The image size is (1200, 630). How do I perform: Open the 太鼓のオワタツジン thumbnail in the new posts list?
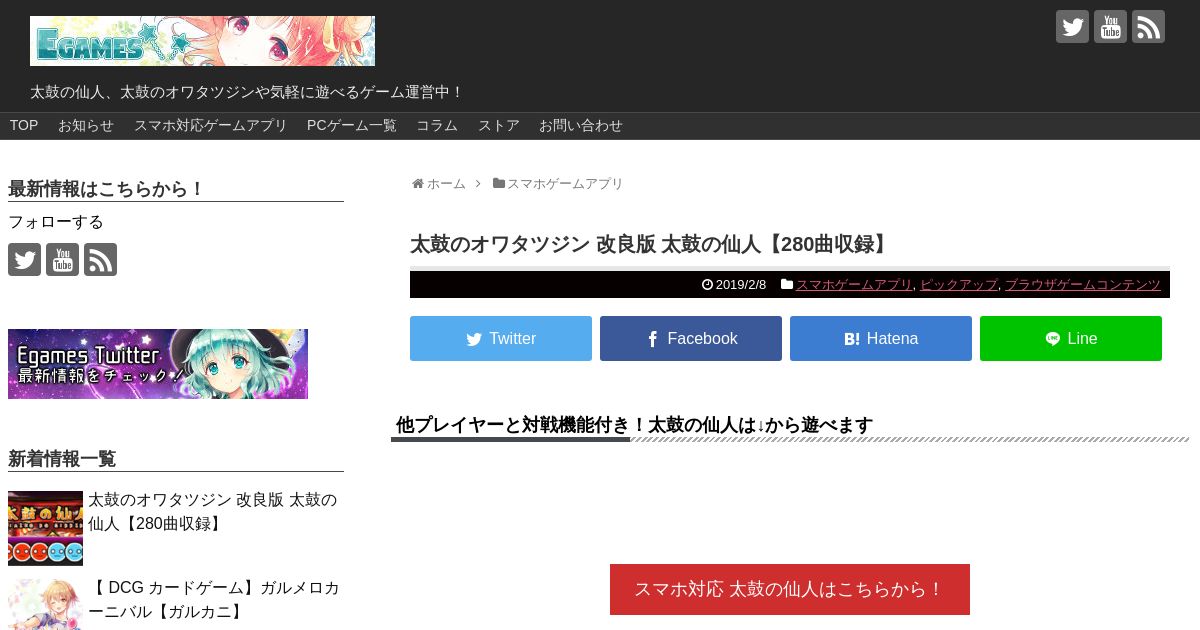[45, 528]
